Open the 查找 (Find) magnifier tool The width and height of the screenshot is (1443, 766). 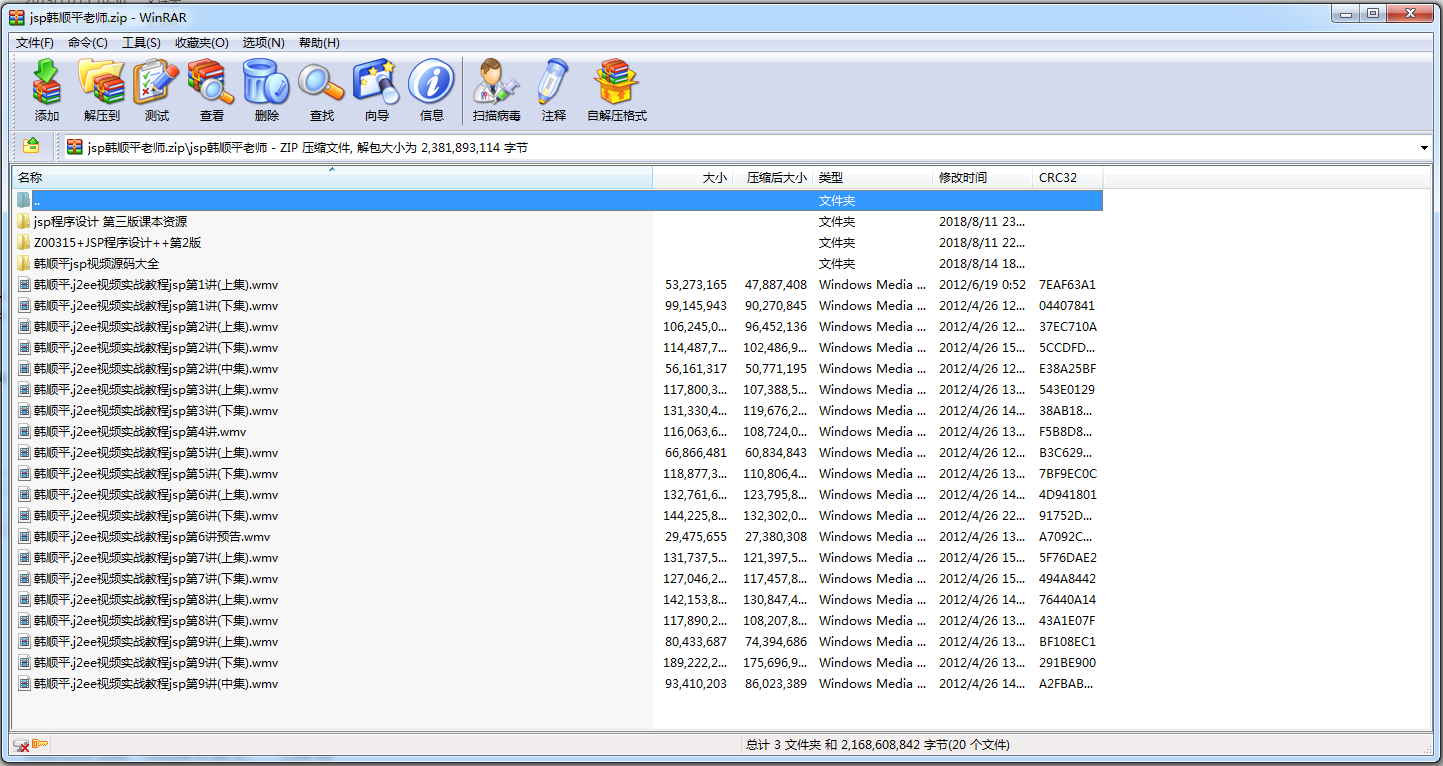(x=321, y=82)
